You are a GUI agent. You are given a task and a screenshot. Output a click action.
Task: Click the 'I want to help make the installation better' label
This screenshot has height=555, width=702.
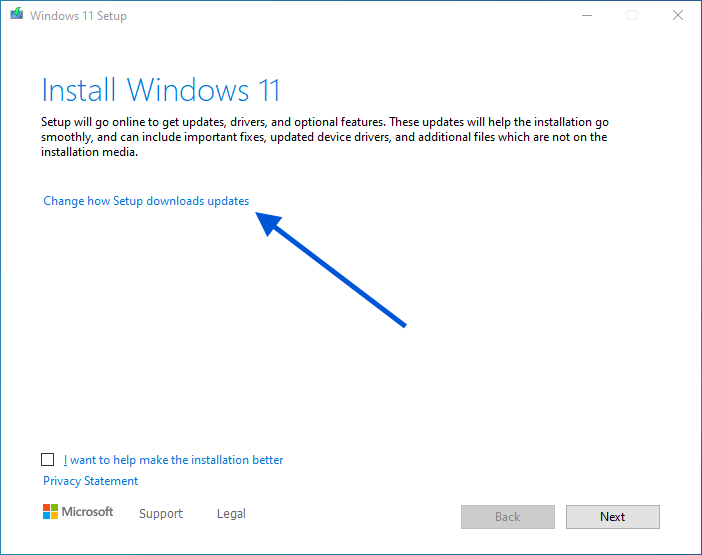[173, 460]
